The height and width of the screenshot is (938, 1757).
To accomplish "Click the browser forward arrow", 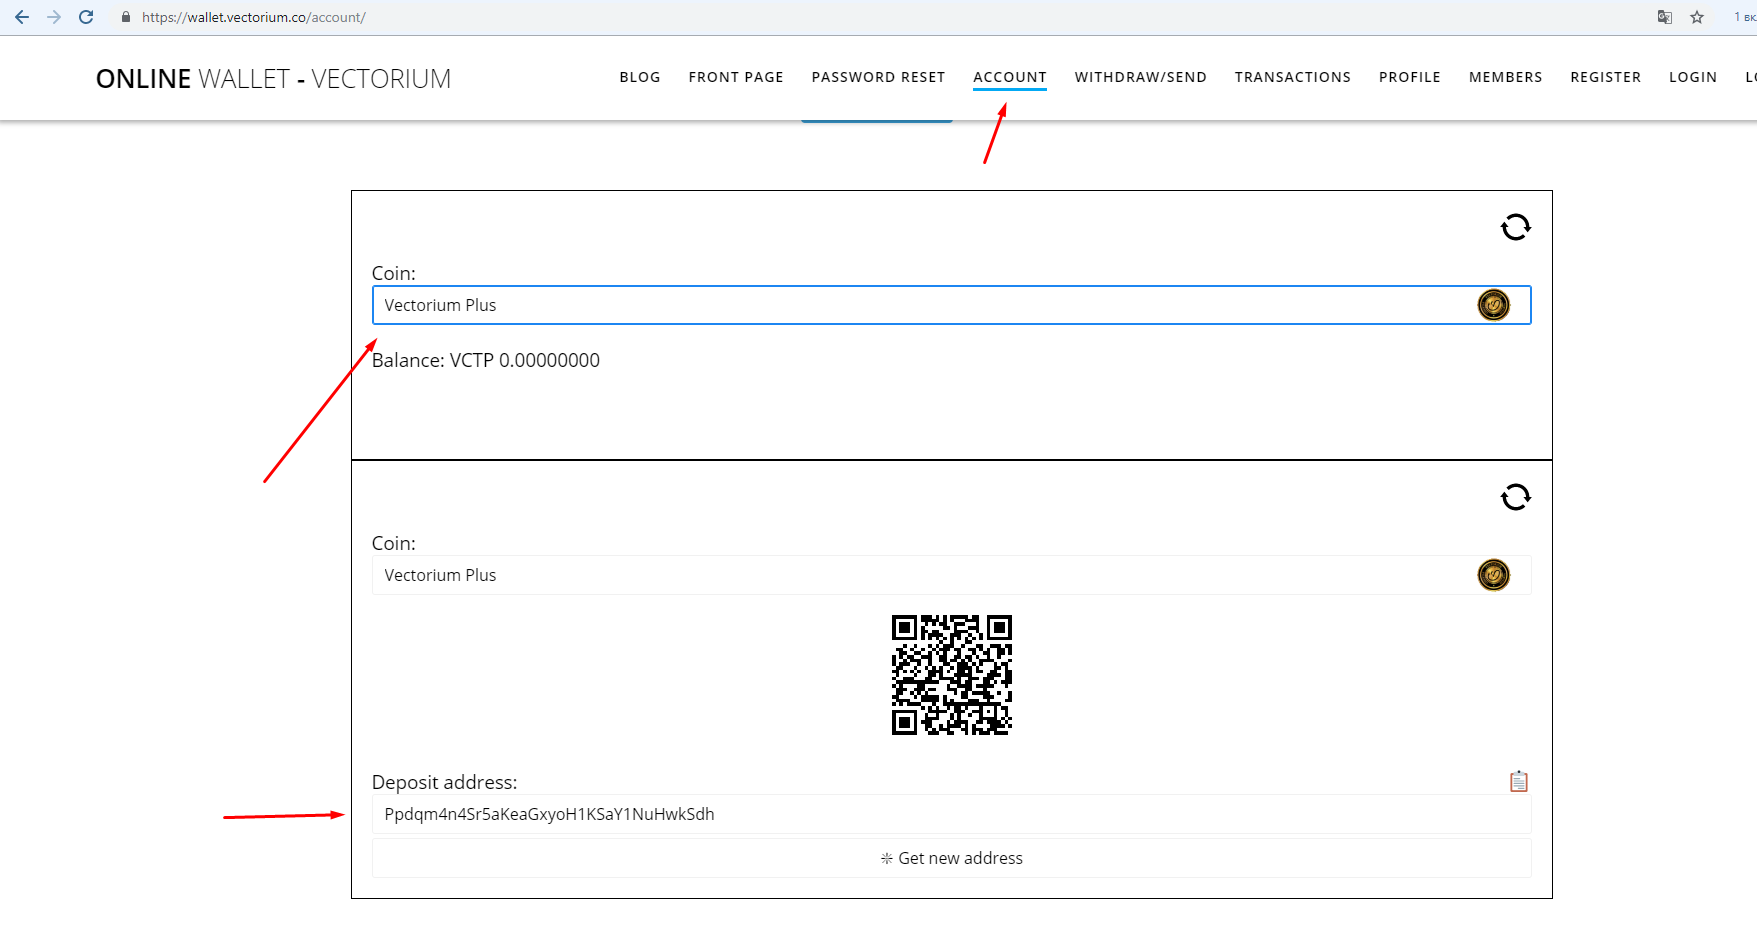I will pos(54,17).
